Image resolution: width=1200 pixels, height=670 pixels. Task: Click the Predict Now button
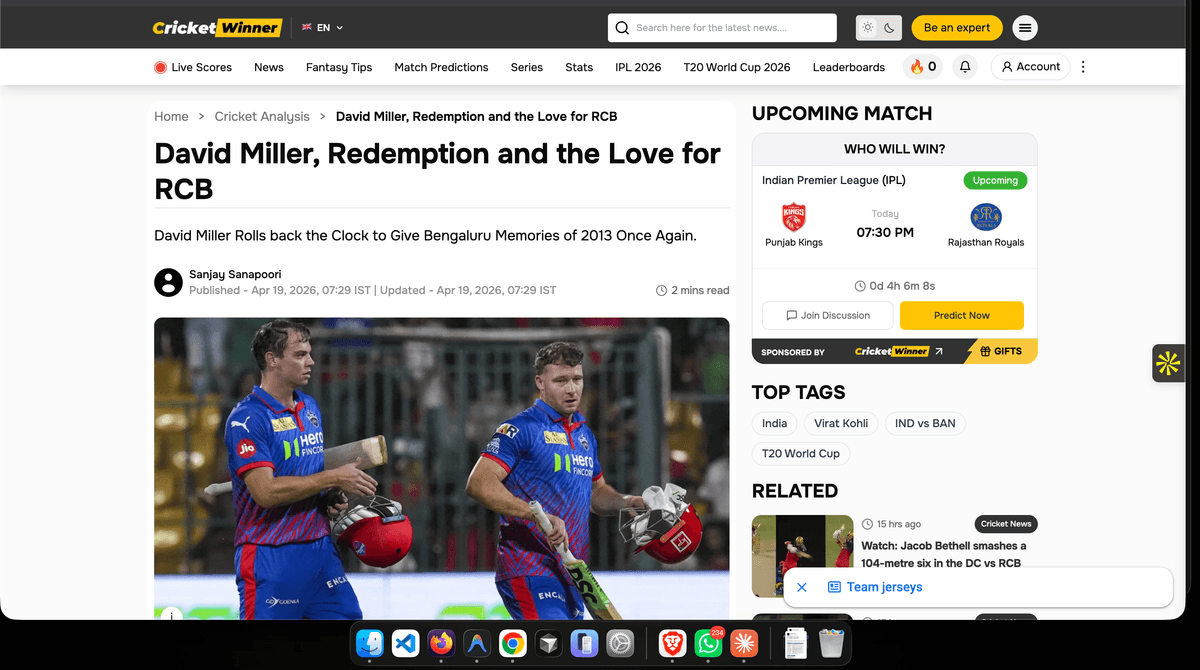(962, 315)
